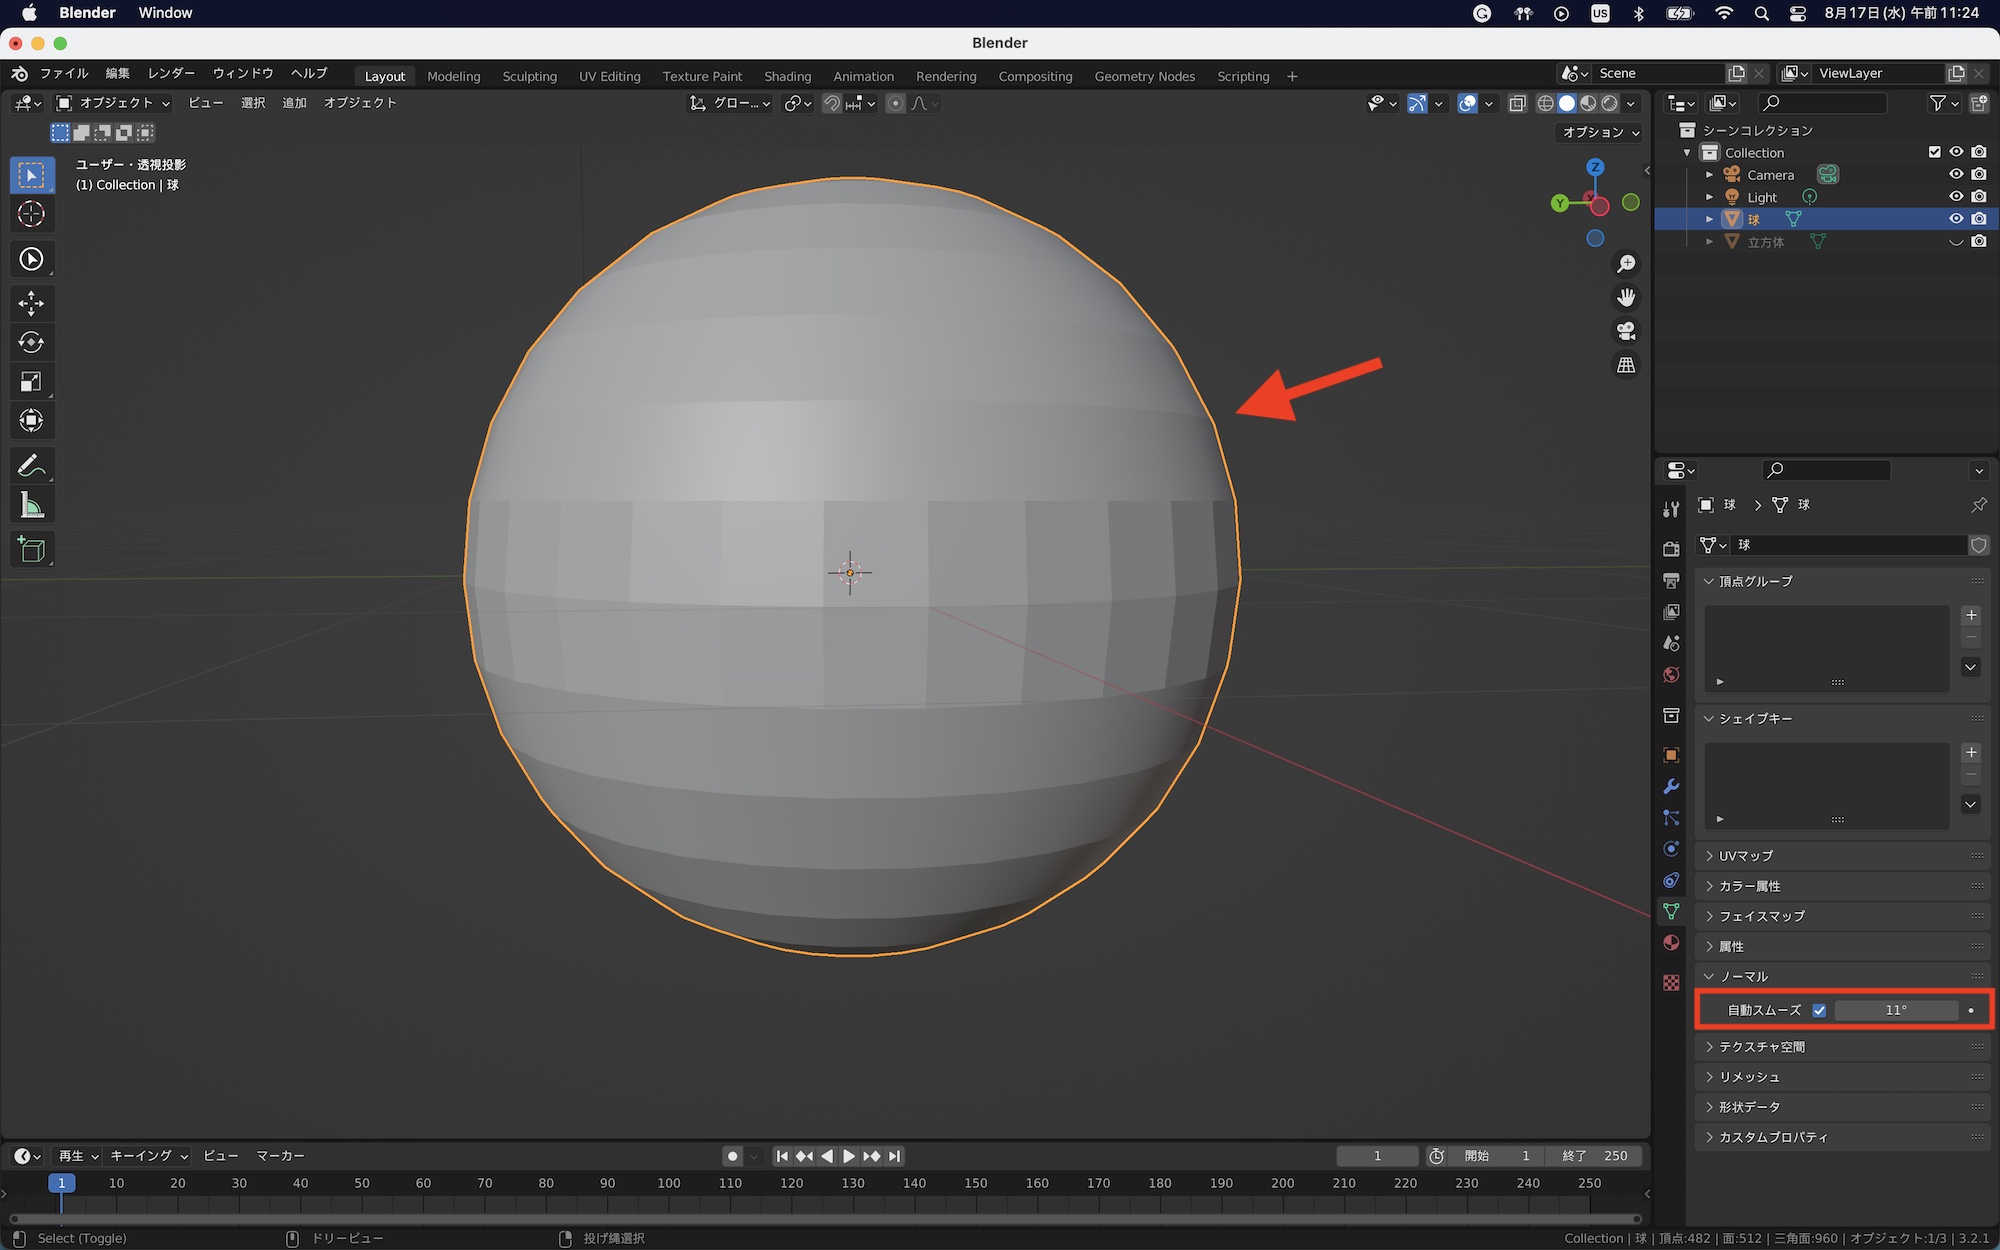
Task: Click the Add Cube tool icon
Action: click(31, 549)
